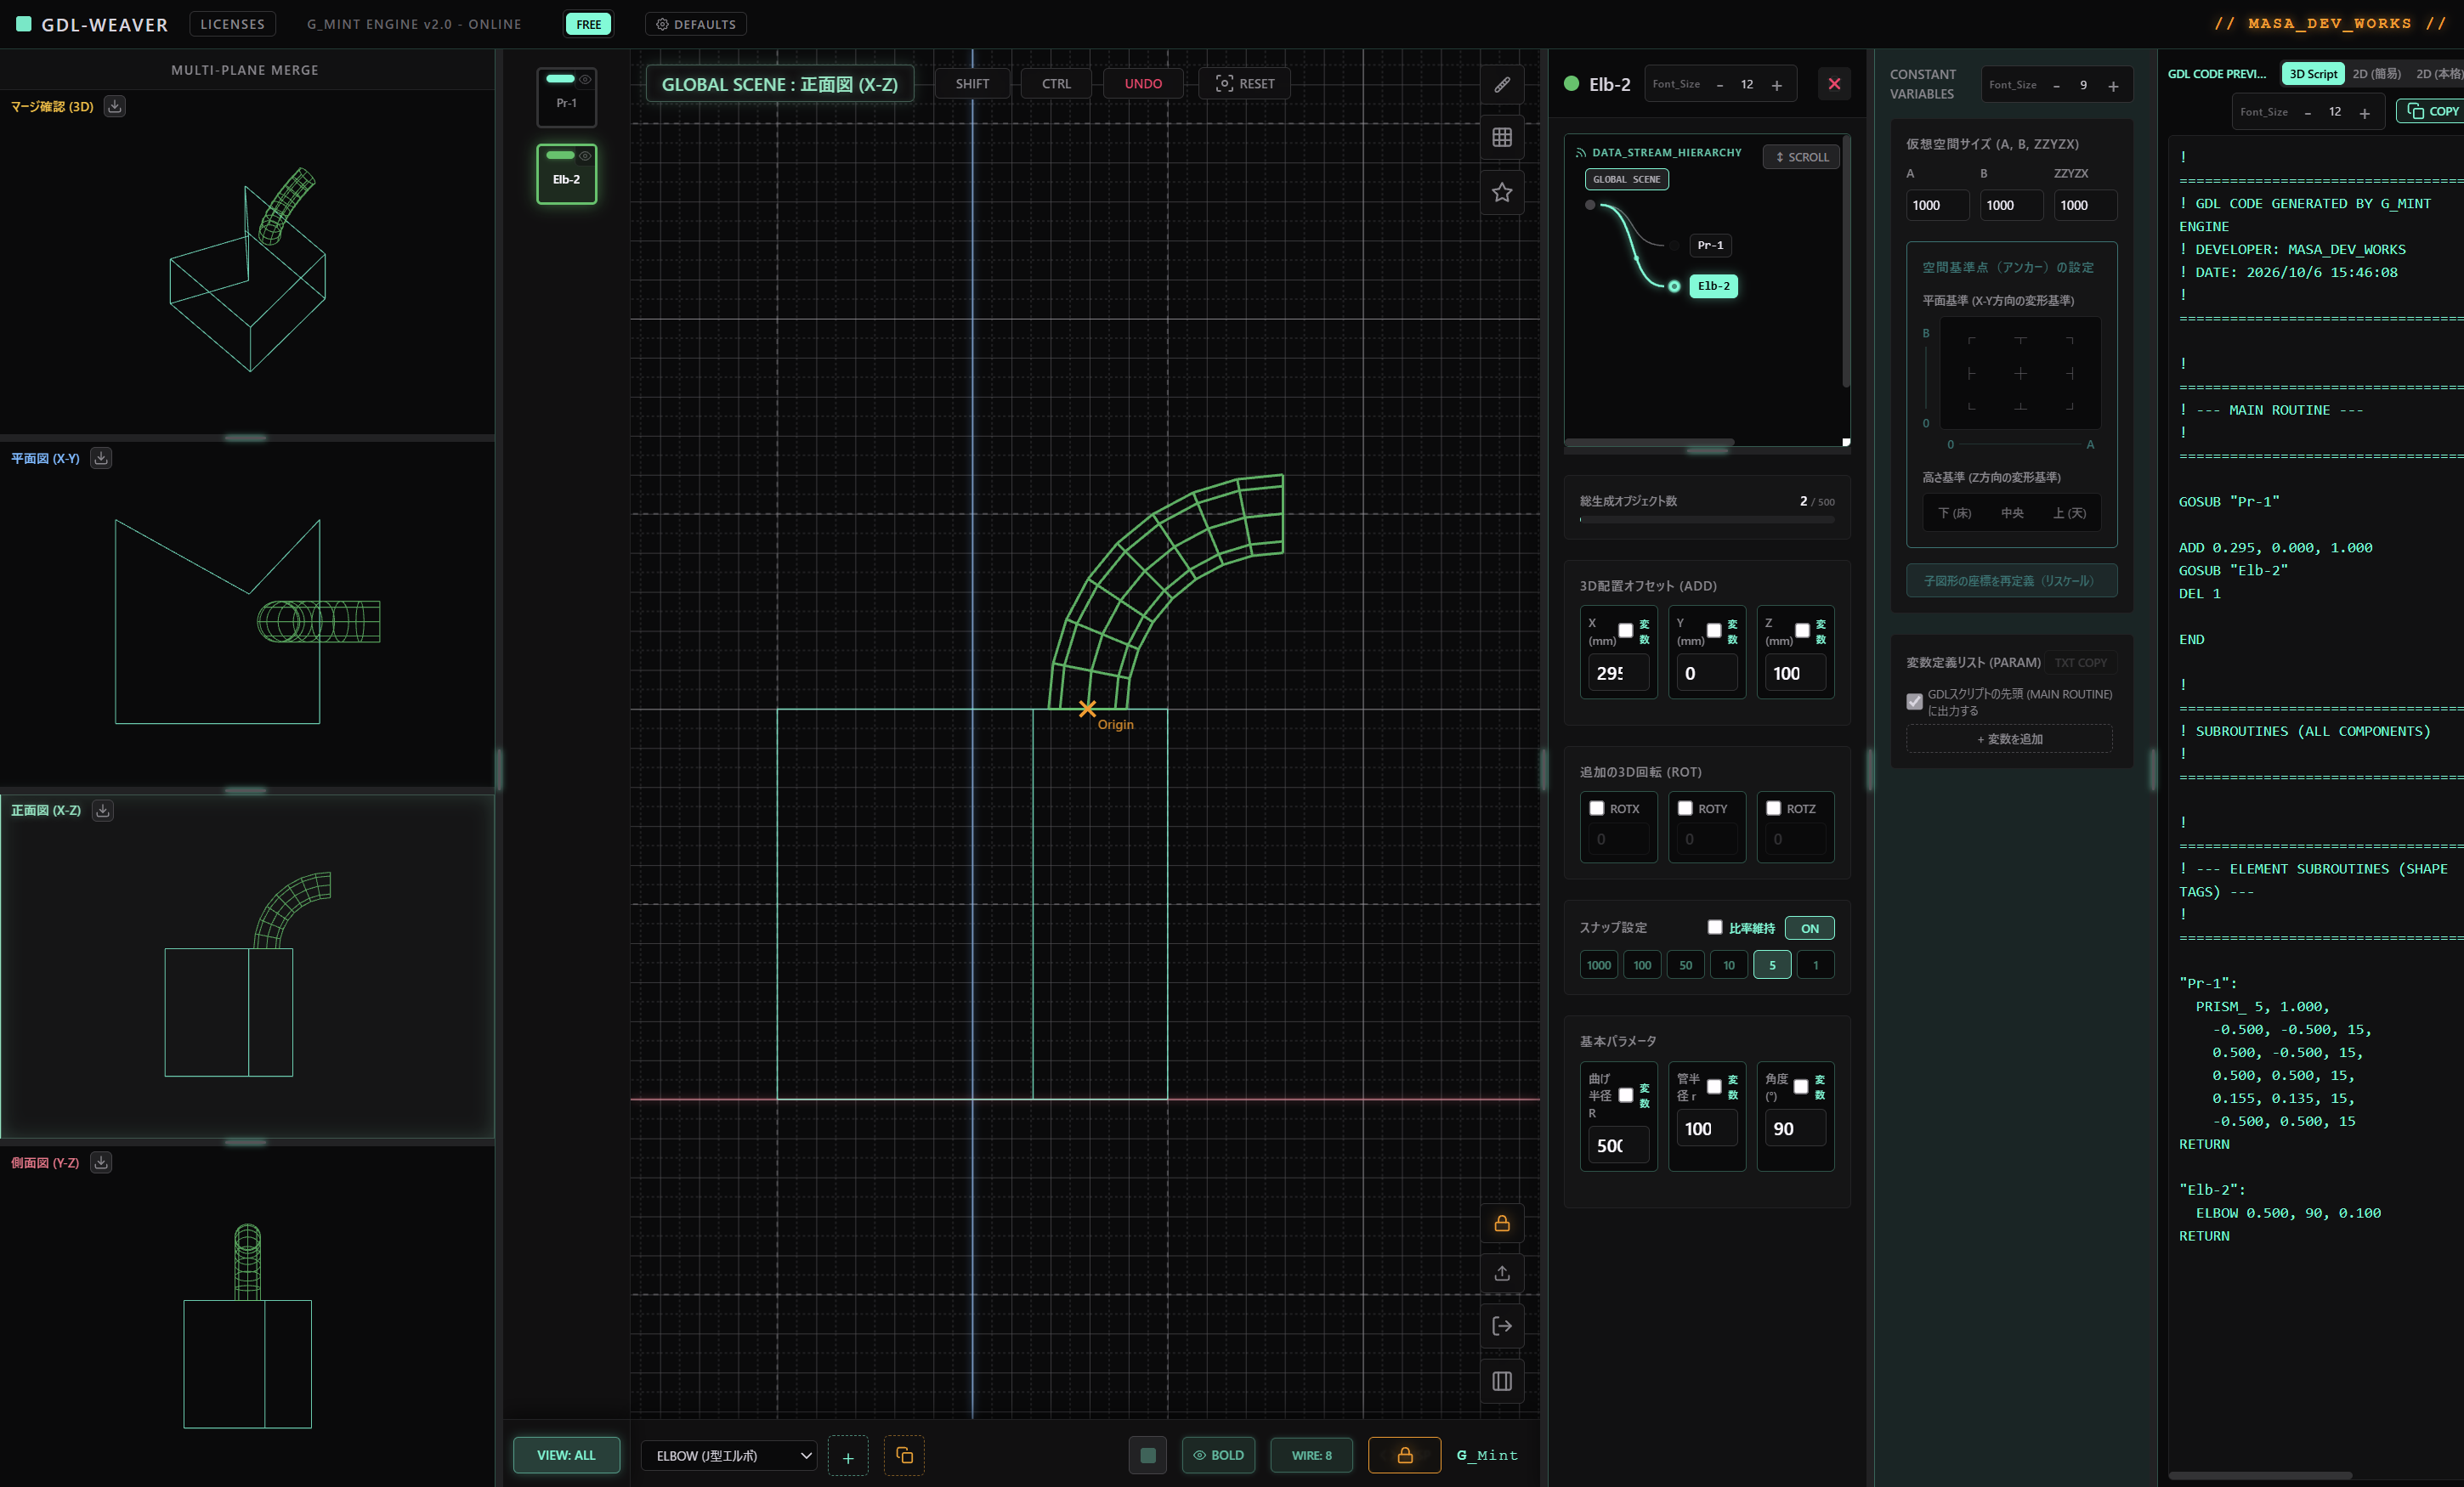Click the UNDO button
This screenshot has height=1487, width=2464.
(1143, 84)
